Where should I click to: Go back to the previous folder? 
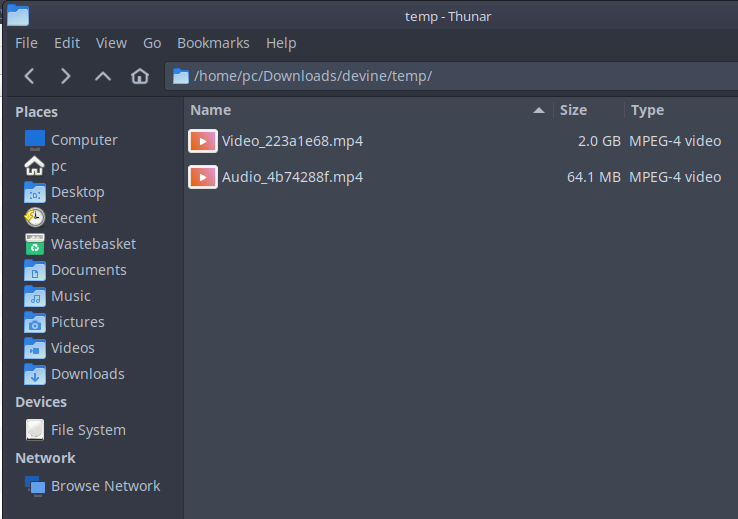(x=30, y=76)
